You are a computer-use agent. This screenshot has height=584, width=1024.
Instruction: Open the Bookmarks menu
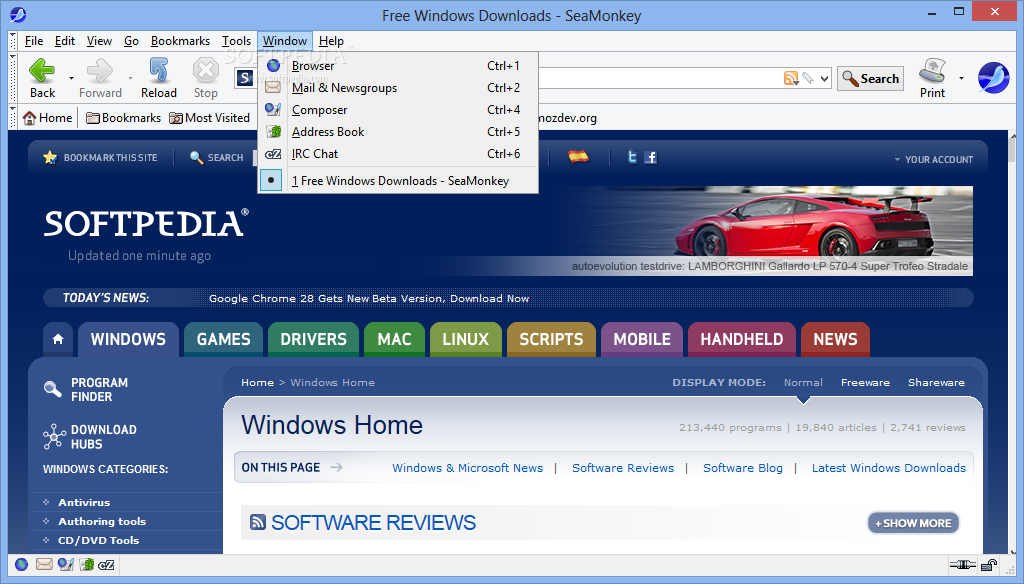click(x=180, y=41)
